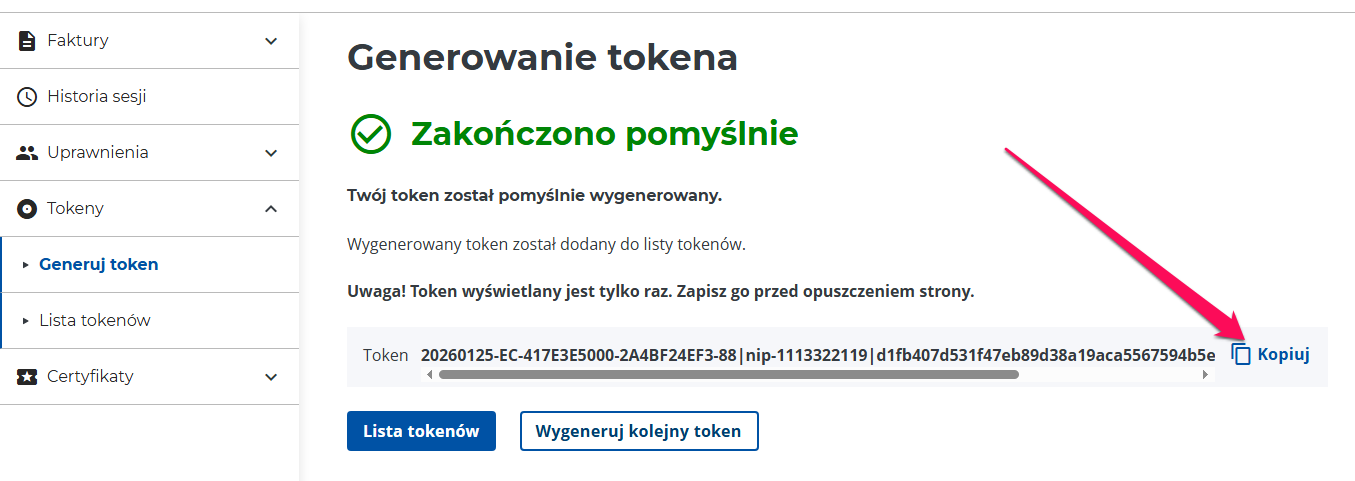This screenshot has height=481, width=1355.
Task: Click the Uprawnienia people icon
Action: click(x=27, y=153)
